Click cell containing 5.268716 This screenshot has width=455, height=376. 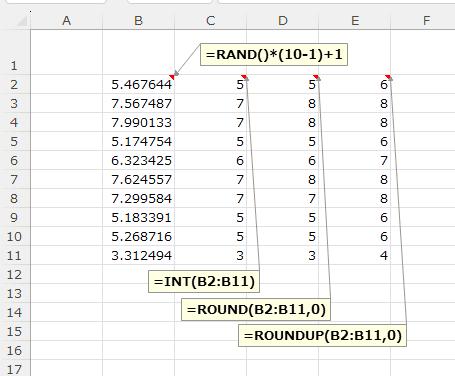[x=138, y=236]
